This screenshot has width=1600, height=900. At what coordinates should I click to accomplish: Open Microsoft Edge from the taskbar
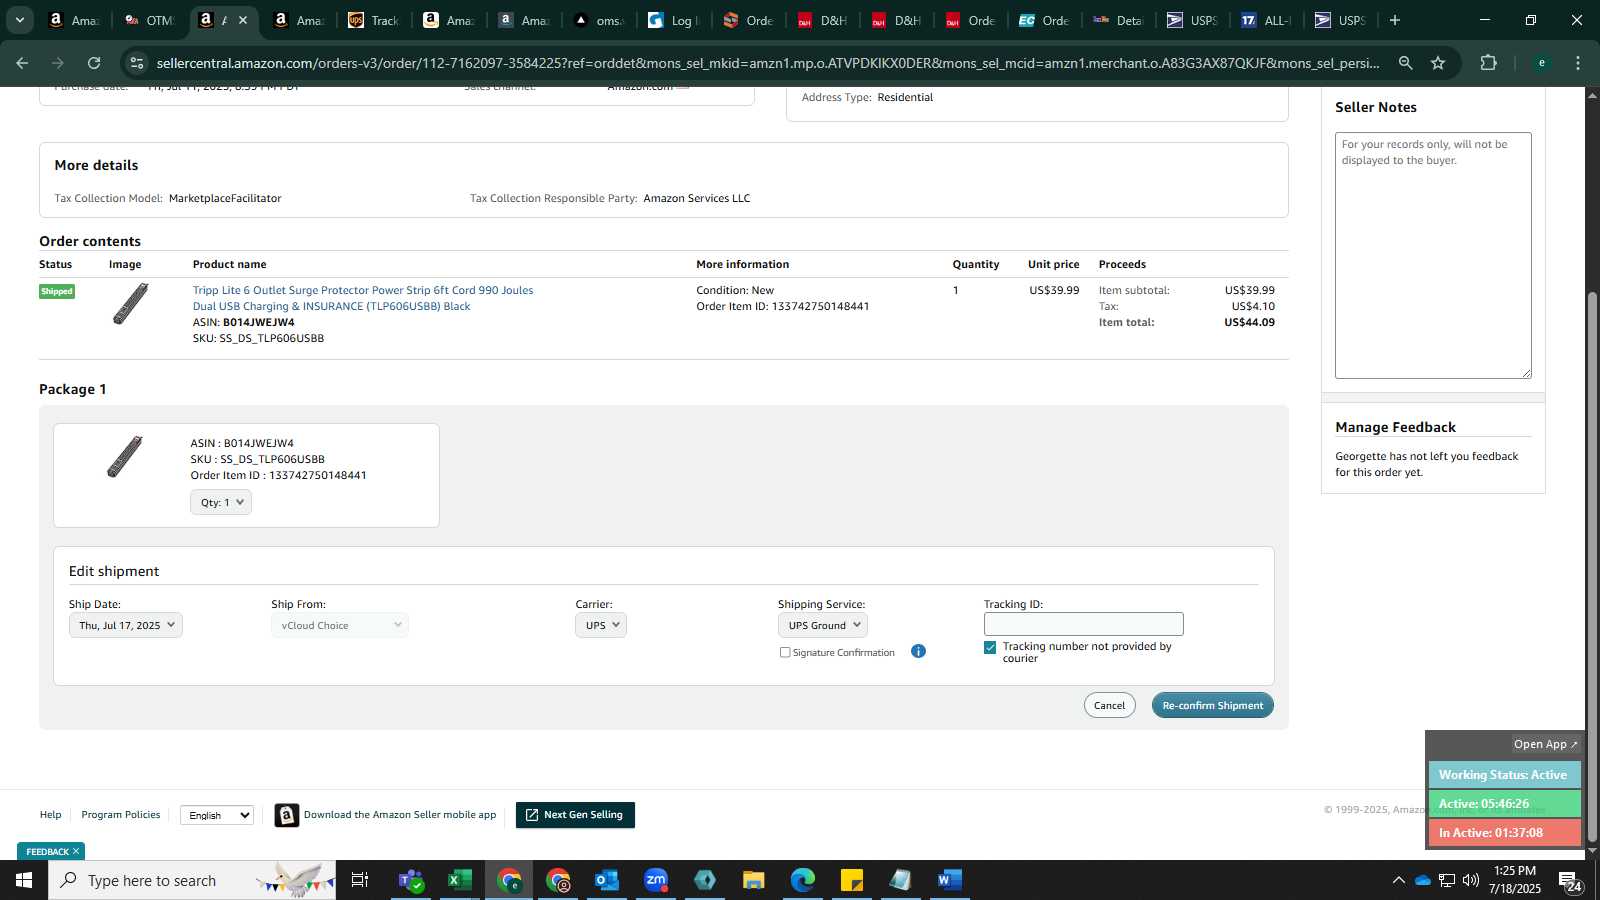[802, 880]
